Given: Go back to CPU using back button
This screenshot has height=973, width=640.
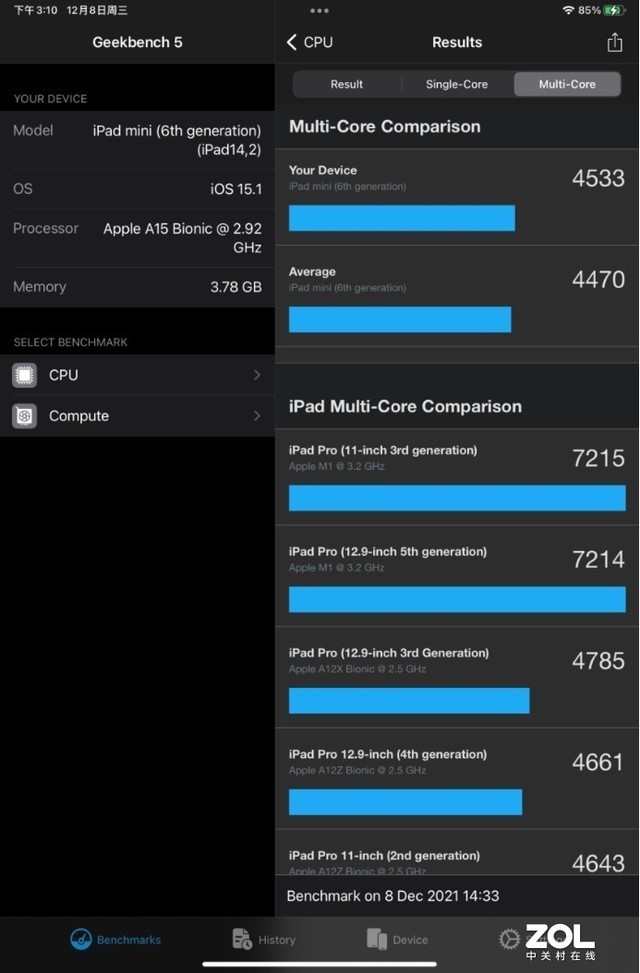Looking at the screenshot, I should pyautogui.click(x=309, y=42).
